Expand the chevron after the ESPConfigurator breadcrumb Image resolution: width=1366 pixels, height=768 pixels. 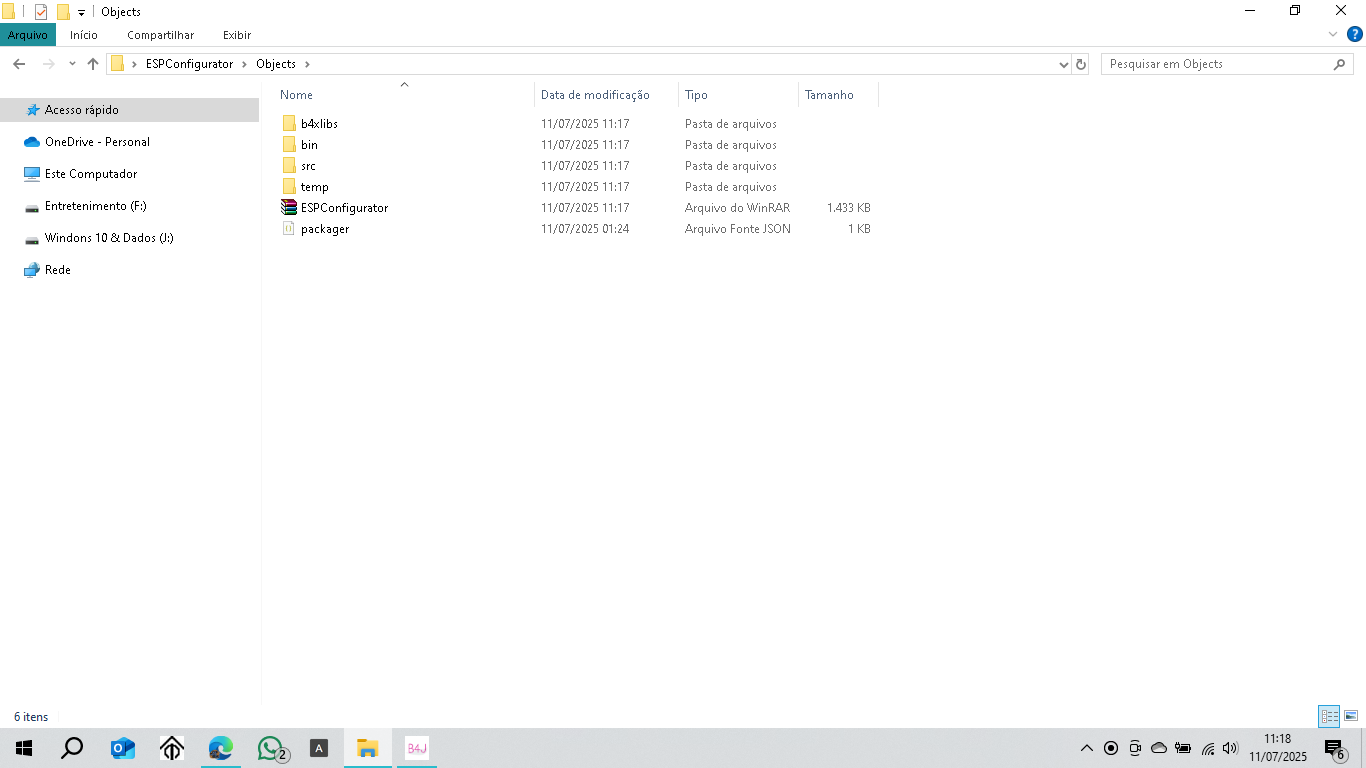[245, 64]
